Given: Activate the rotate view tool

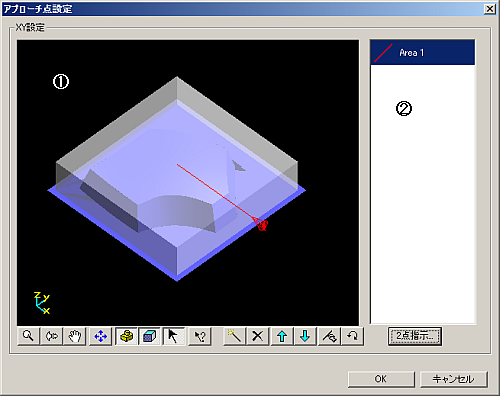Looking at the screenshot, I should (52, 336).
